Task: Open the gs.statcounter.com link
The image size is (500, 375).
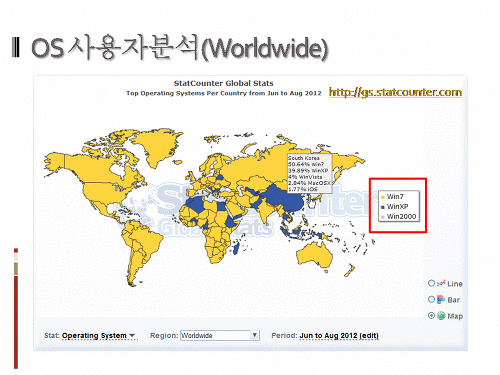Action: tap(395, 92)
